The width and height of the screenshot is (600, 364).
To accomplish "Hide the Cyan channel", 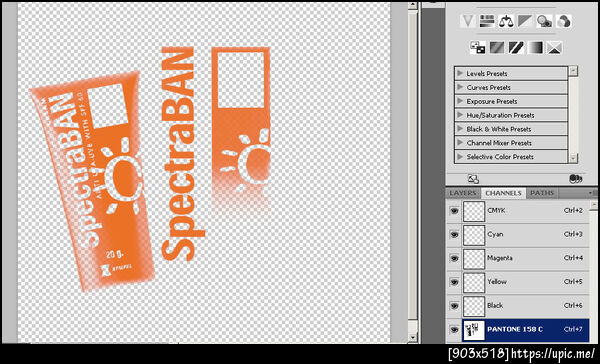I will 454,234.
